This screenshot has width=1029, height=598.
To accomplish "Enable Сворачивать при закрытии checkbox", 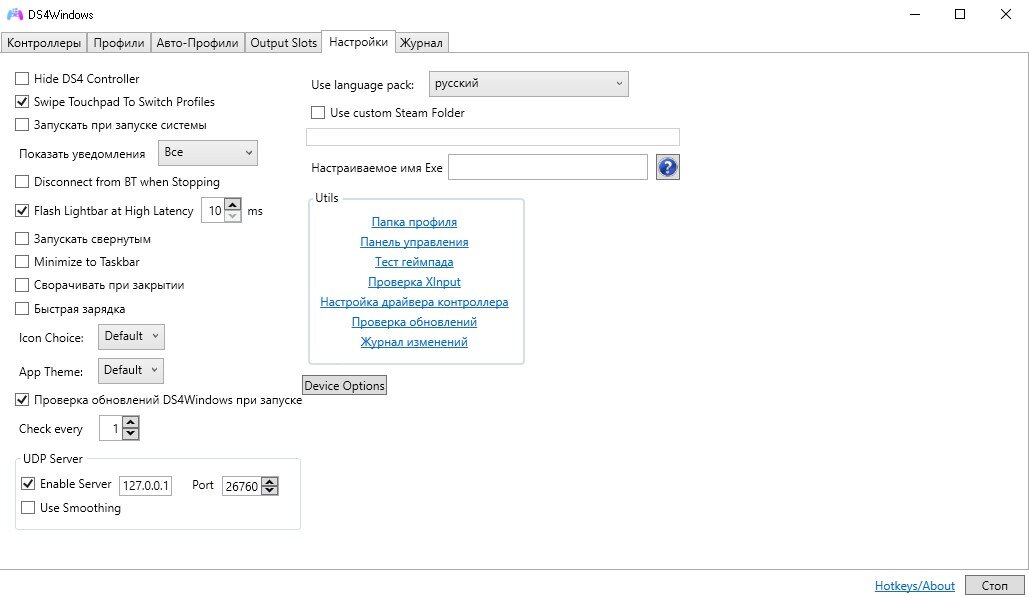I will point(22,285).
